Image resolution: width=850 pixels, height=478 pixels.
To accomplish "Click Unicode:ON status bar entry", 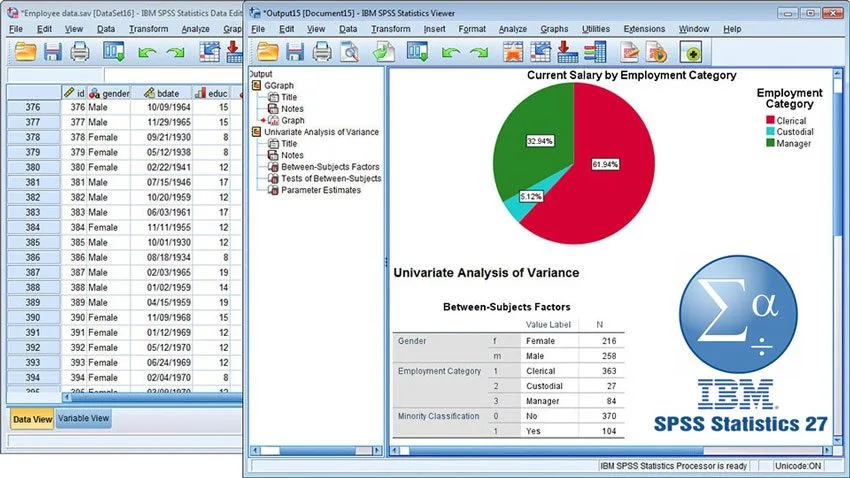I will point(798,466).
